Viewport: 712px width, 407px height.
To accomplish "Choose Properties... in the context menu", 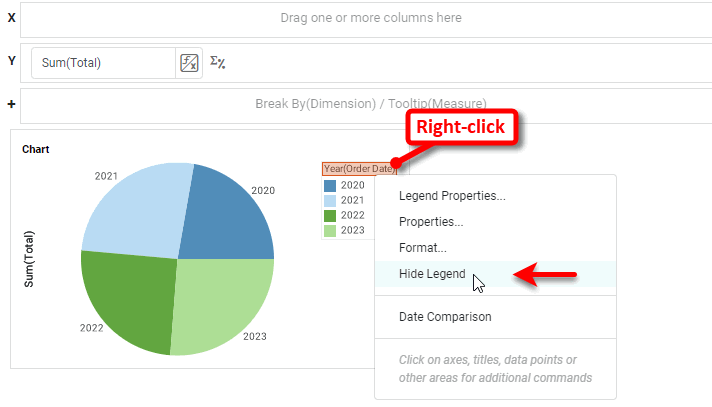I will [x=431, y=221].
